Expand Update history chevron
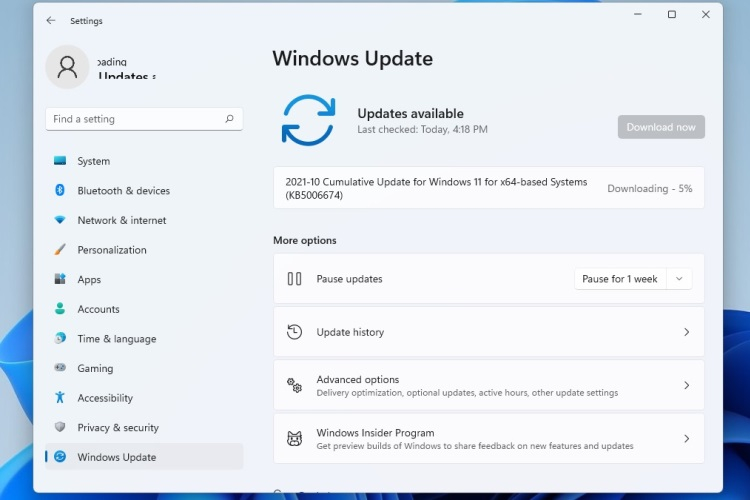This screenshot has width=750, height=500. click(x=686, y=332)
